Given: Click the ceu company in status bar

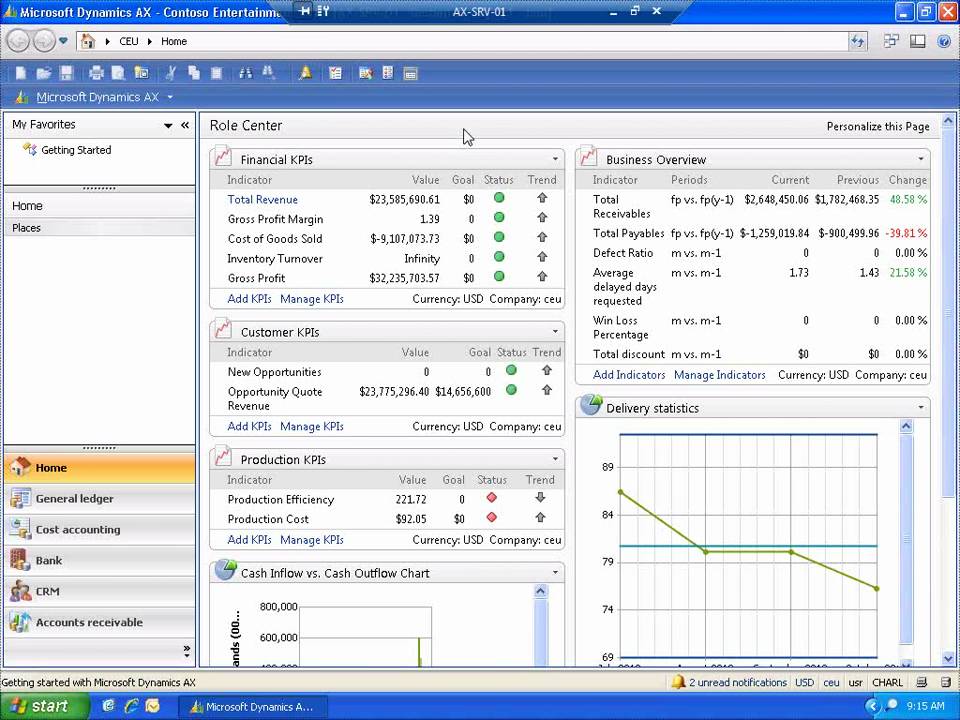Looking at the screenshot, I should (x=831, y=682).
